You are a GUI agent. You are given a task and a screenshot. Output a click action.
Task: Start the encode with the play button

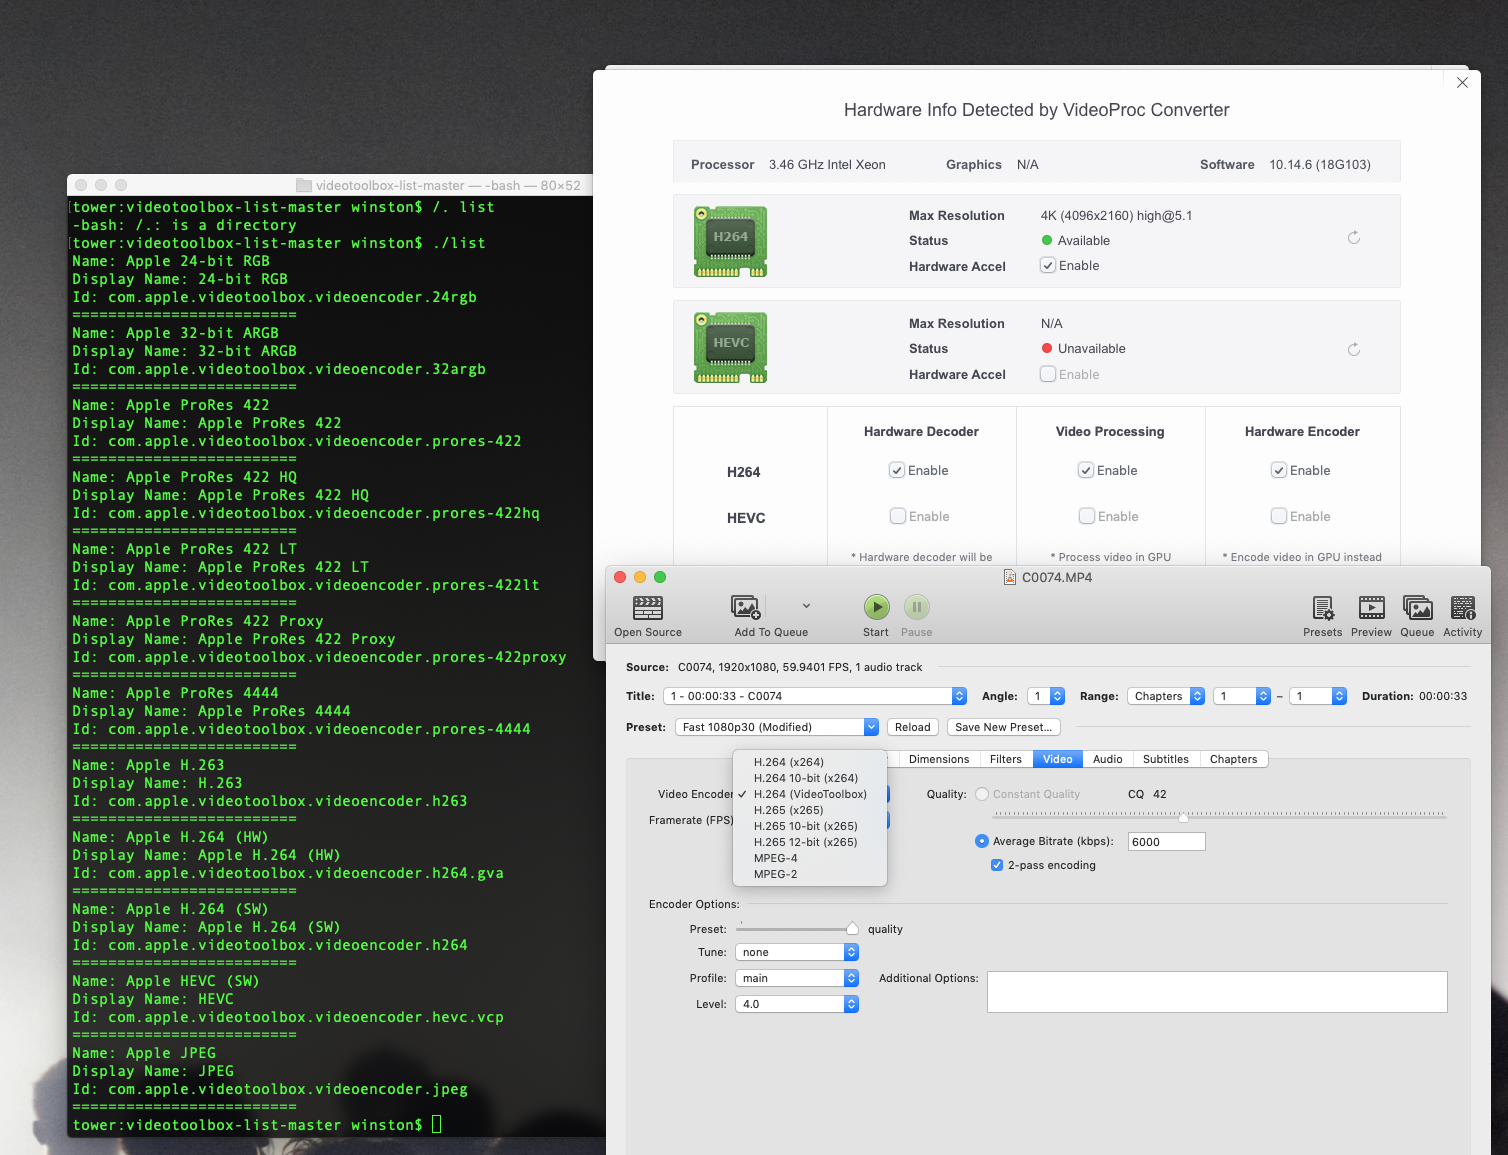coord(876,607)
